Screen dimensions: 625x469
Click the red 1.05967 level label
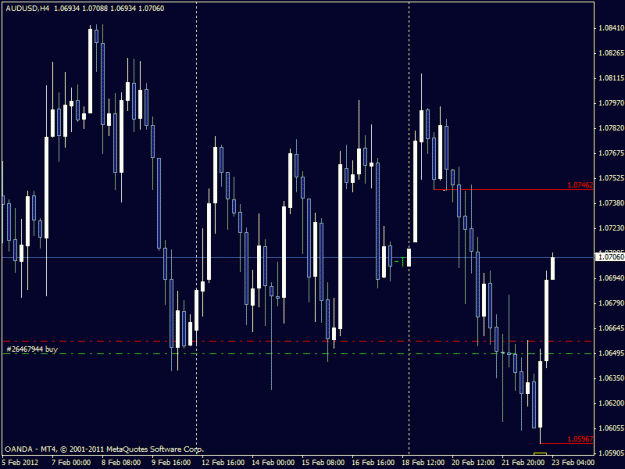click(x=580, y=439)
